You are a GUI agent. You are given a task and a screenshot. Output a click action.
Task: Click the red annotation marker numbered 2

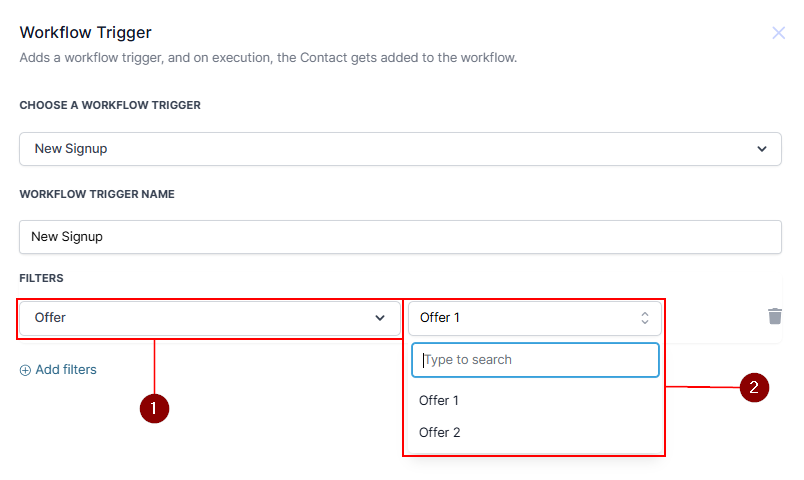point(754,387)
